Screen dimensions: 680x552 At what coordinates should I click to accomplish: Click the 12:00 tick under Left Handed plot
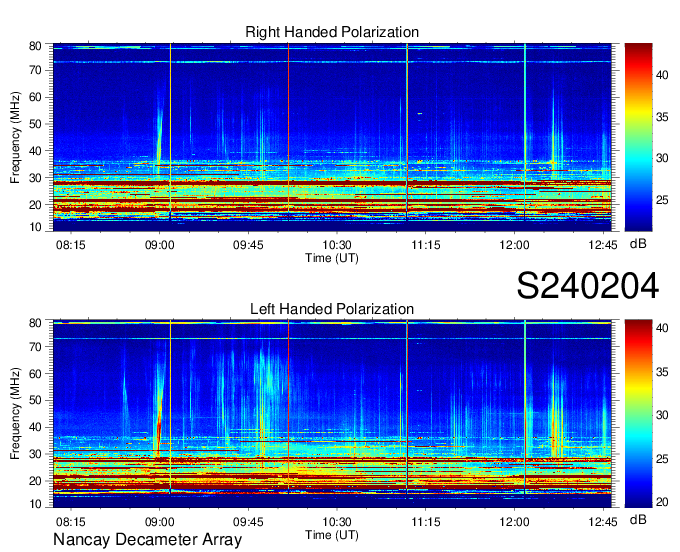pyautogui.click(x=514, y=522)
